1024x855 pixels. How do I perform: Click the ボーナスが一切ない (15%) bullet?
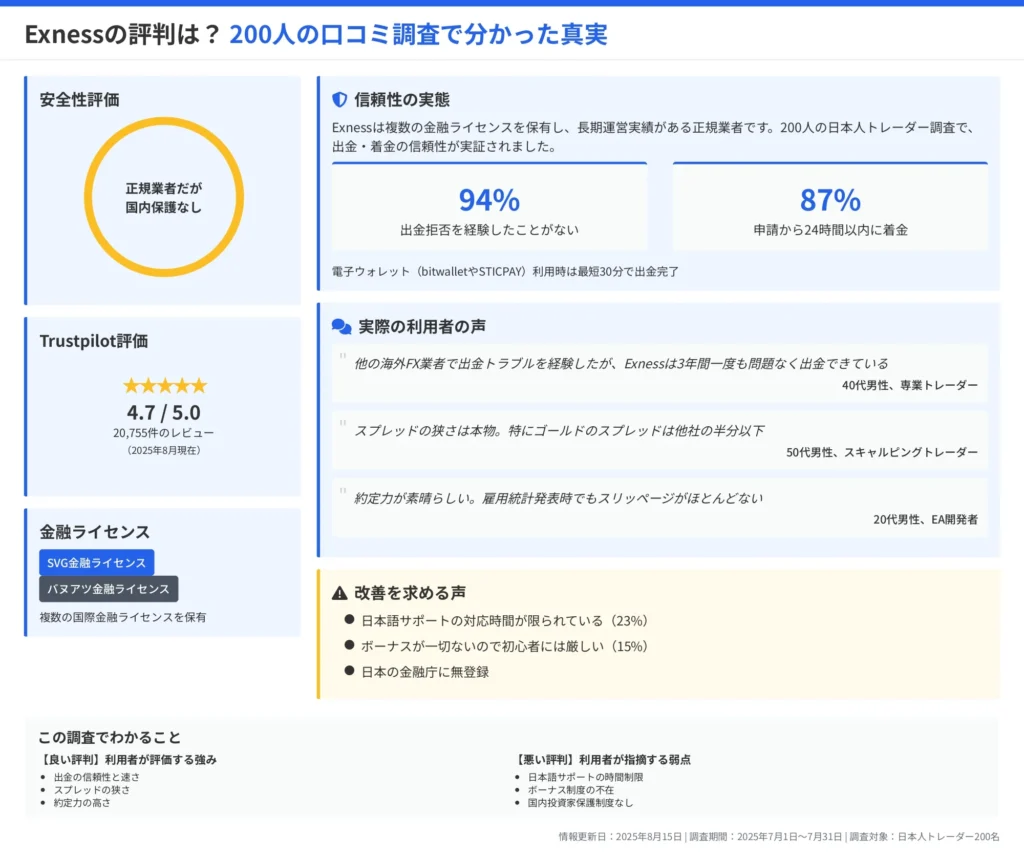click(x=504, y=646)
